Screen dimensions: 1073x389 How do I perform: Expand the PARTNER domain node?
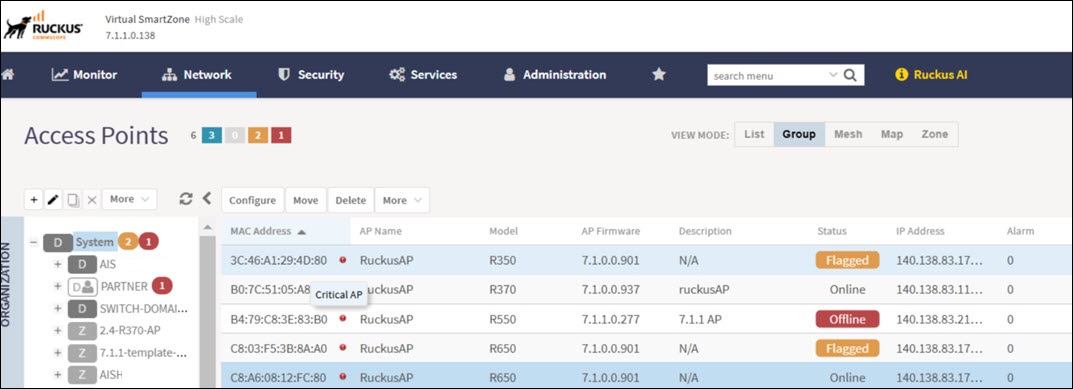point(57,286)
